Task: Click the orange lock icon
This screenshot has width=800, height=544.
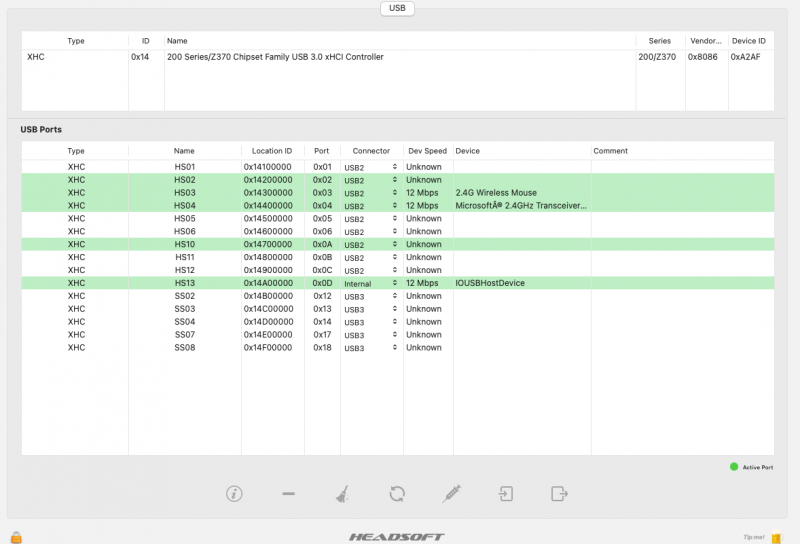Action: (x=16, y=537)
